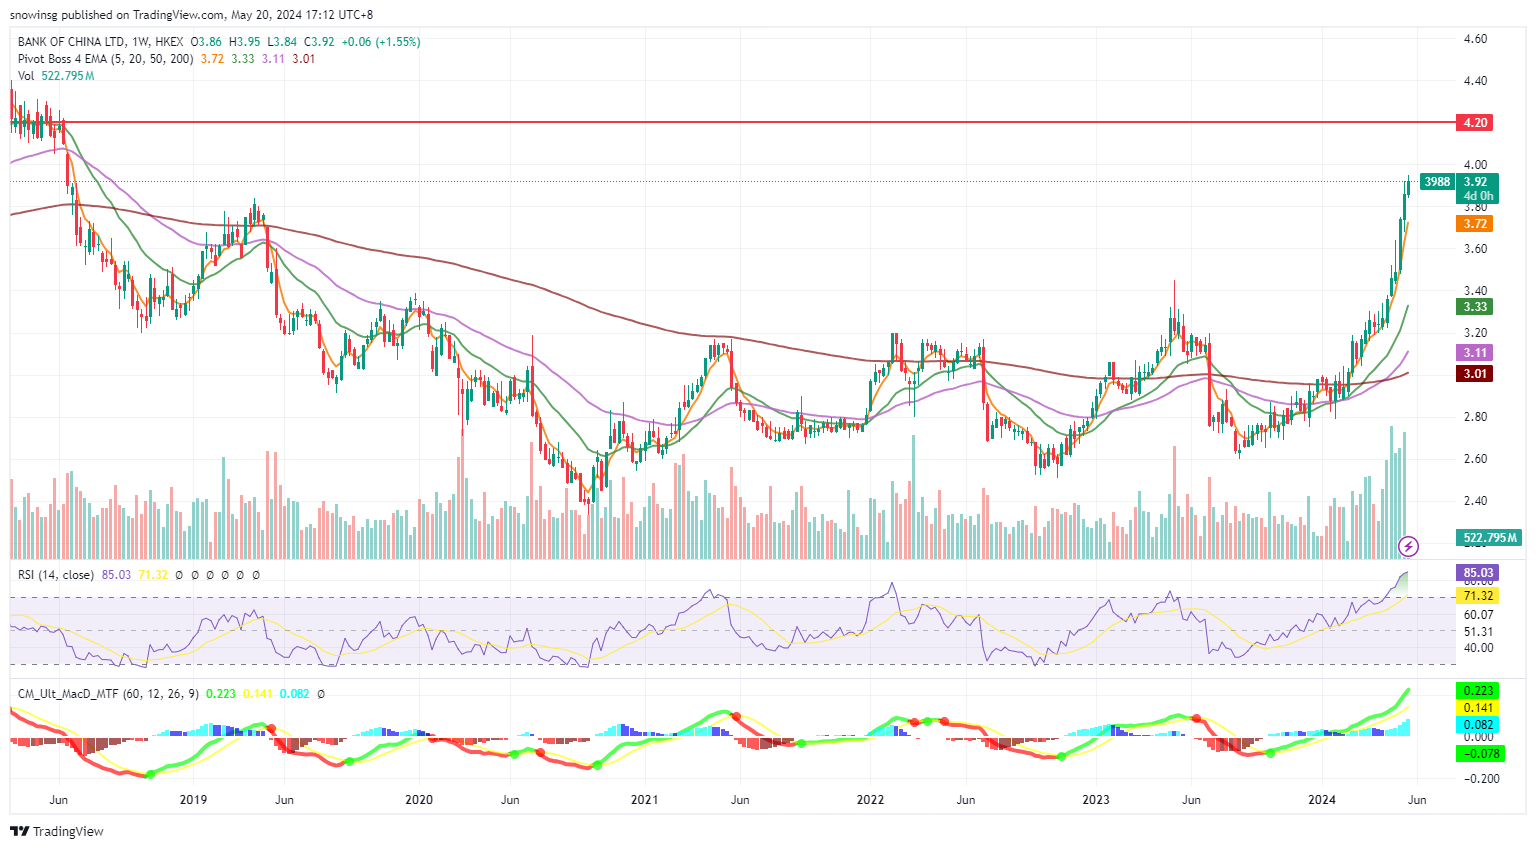The image size is (1536, 849).
Task: Click the 51.31 RSI axis value
Action: [x=1478, y=632]
